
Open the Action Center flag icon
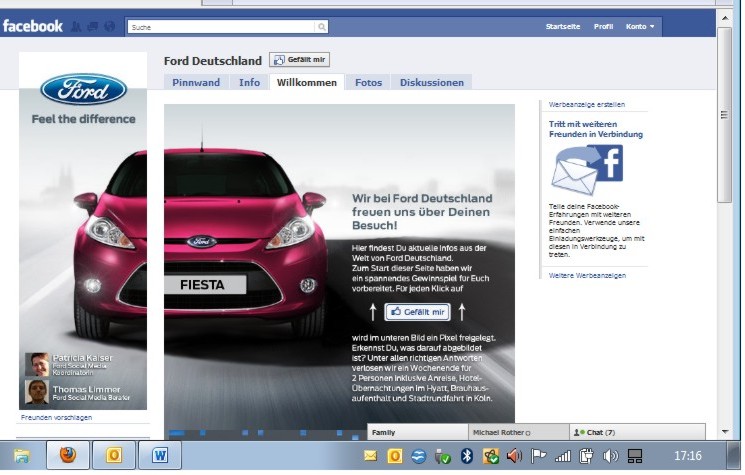538,456
